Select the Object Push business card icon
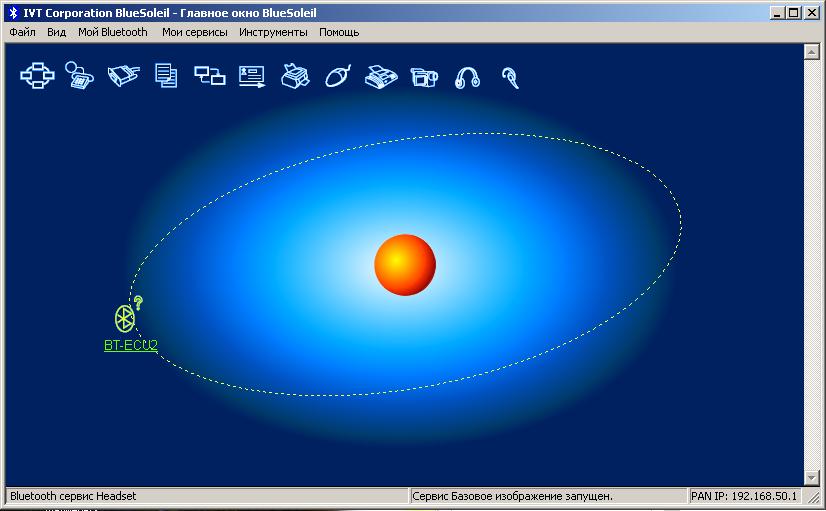 tap(252, 76)
